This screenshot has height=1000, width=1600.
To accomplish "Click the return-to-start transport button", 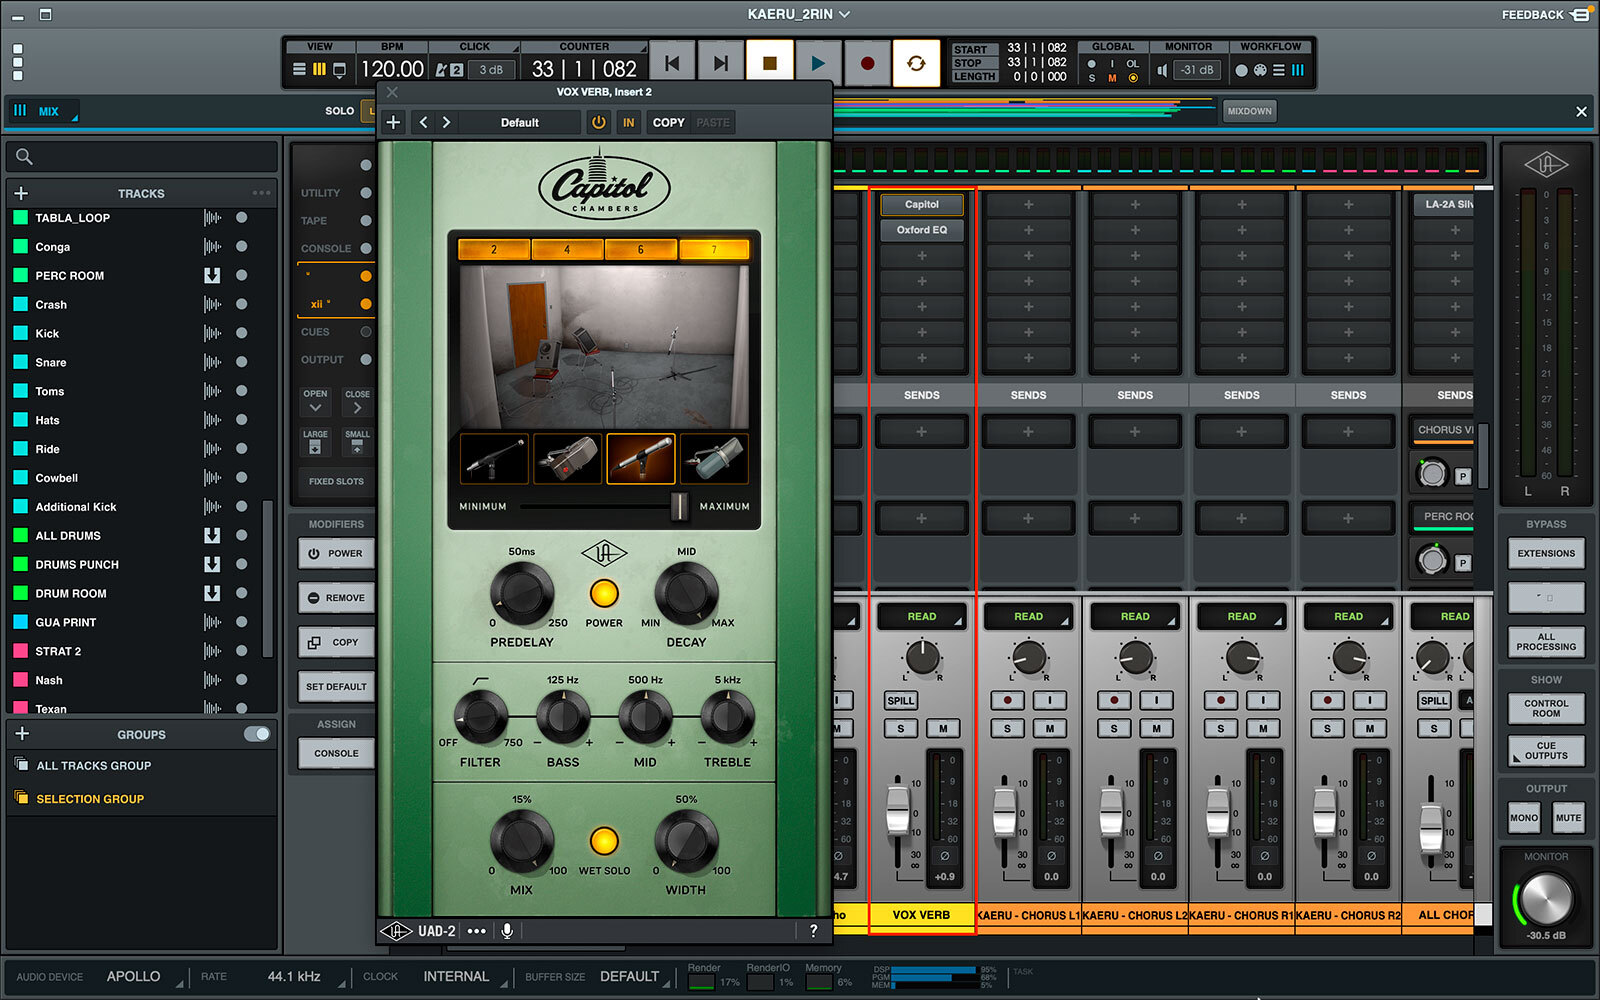I will pos(672,64).
